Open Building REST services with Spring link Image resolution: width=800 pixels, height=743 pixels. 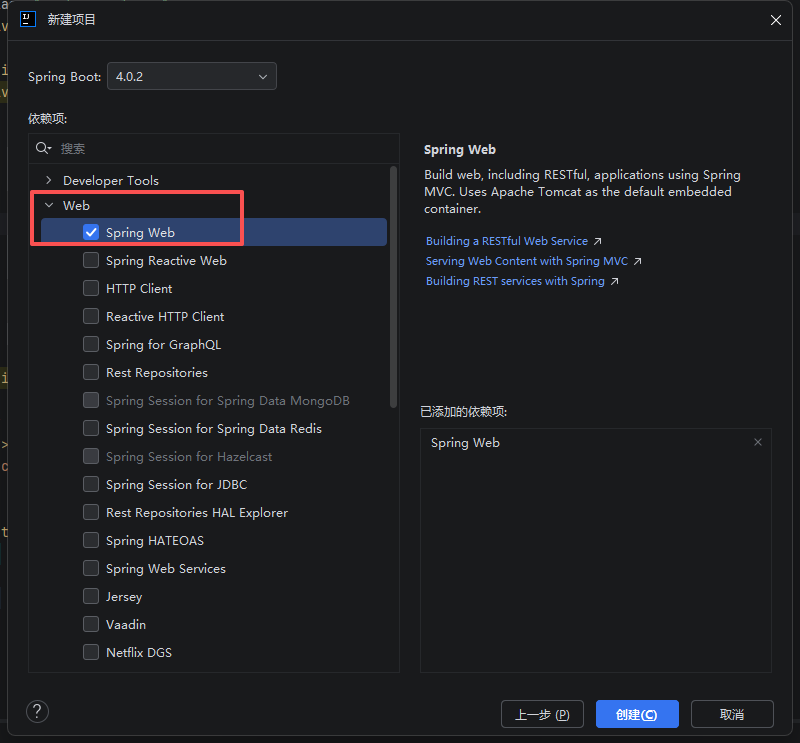tap(515, 281)
